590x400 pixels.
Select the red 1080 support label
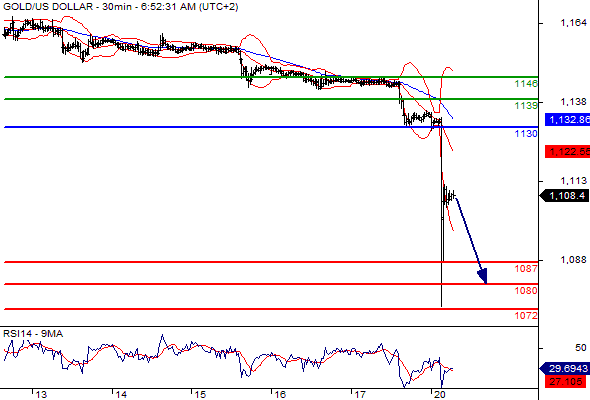pyautogui.click(x=526, y=290)
